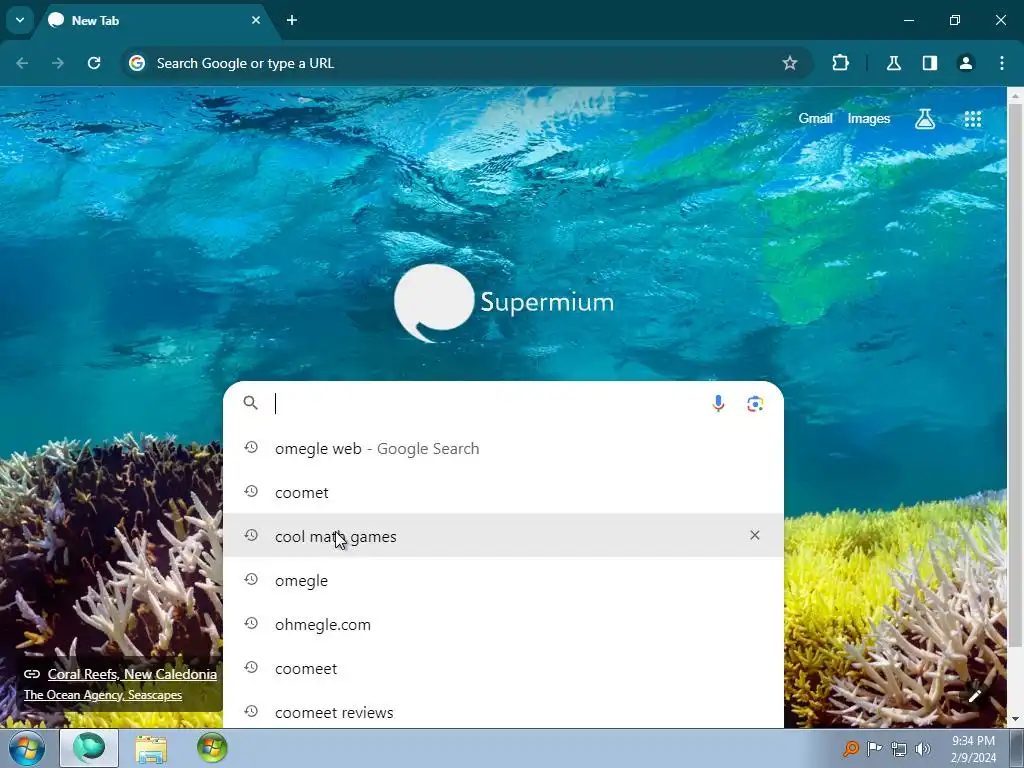Screen dimensions: 1024x768
Task: Open the Windows flag taskbar app
Action: 212,748
